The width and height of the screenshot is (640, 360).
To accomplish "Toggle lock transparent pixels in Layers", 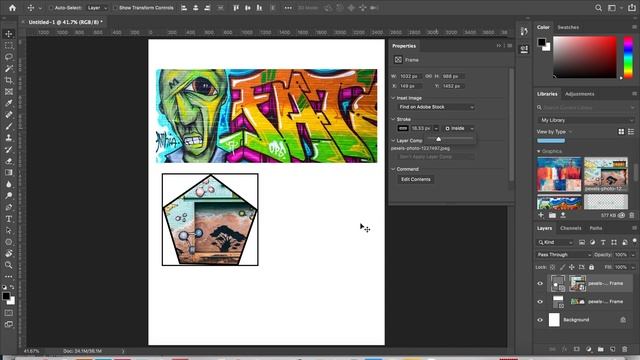I will 552,267.
